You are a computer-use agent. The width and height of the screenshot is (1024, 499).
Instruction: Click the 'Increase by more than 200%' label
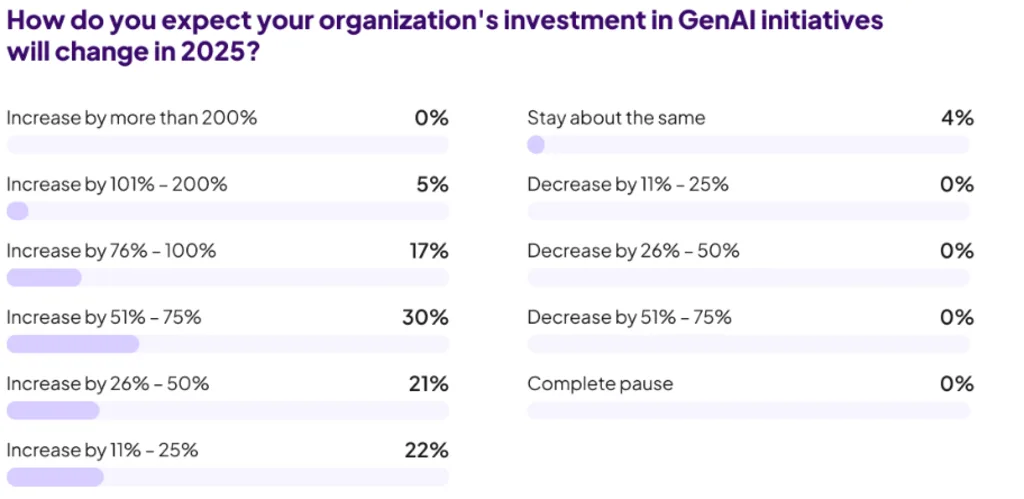pos(132,118)
